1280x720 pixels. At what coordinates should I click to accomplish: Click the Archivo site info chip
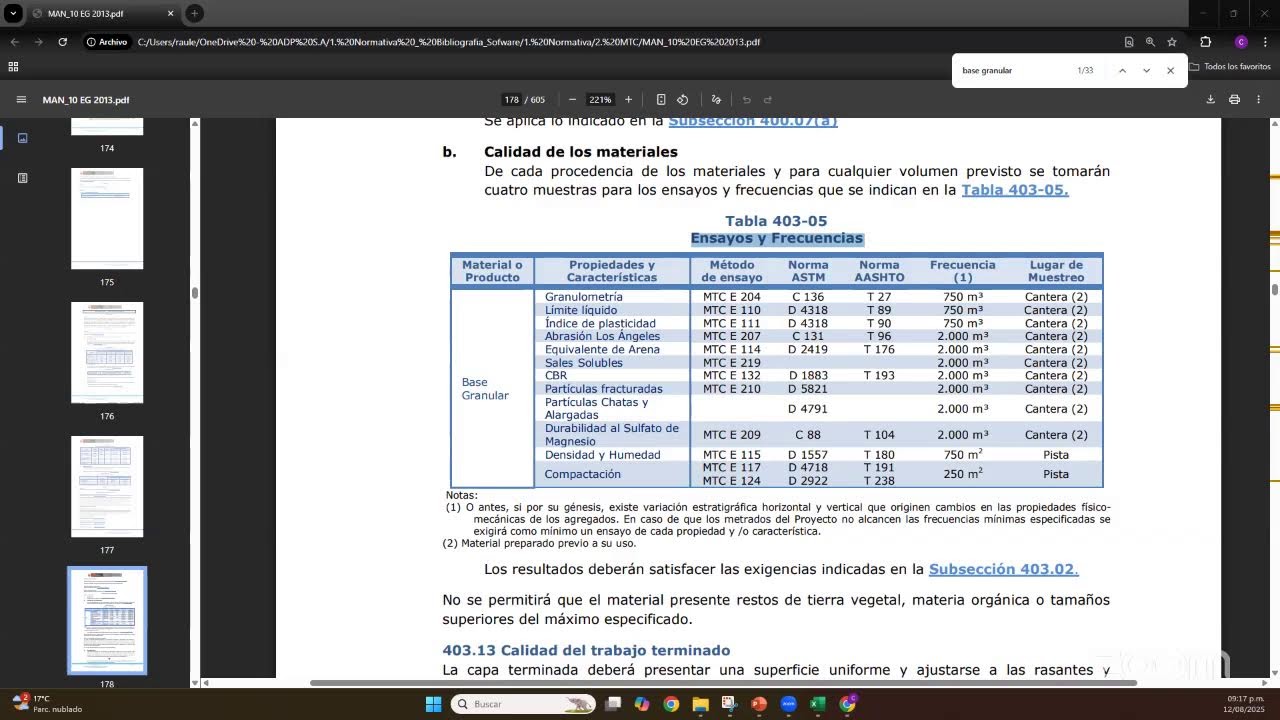pyautogui.click(x=107, y=42)
